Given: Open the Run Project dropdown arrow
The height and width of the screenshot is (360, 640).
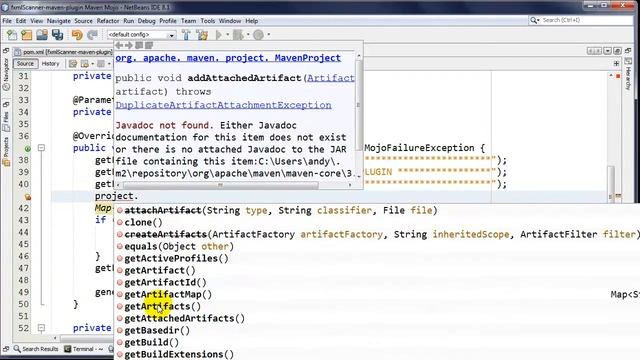Looking at the screenshot, I should pos(228,35).
